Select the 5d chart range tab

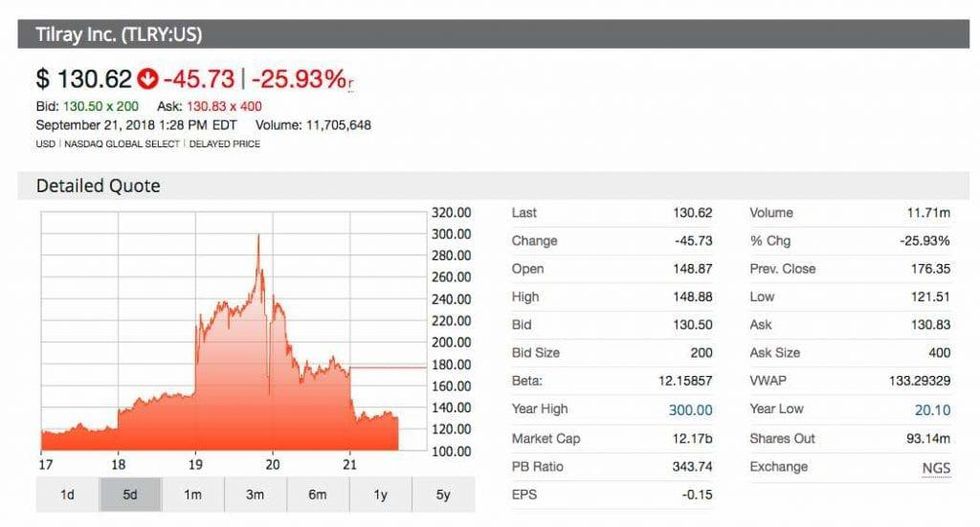[x=130, y=495]
